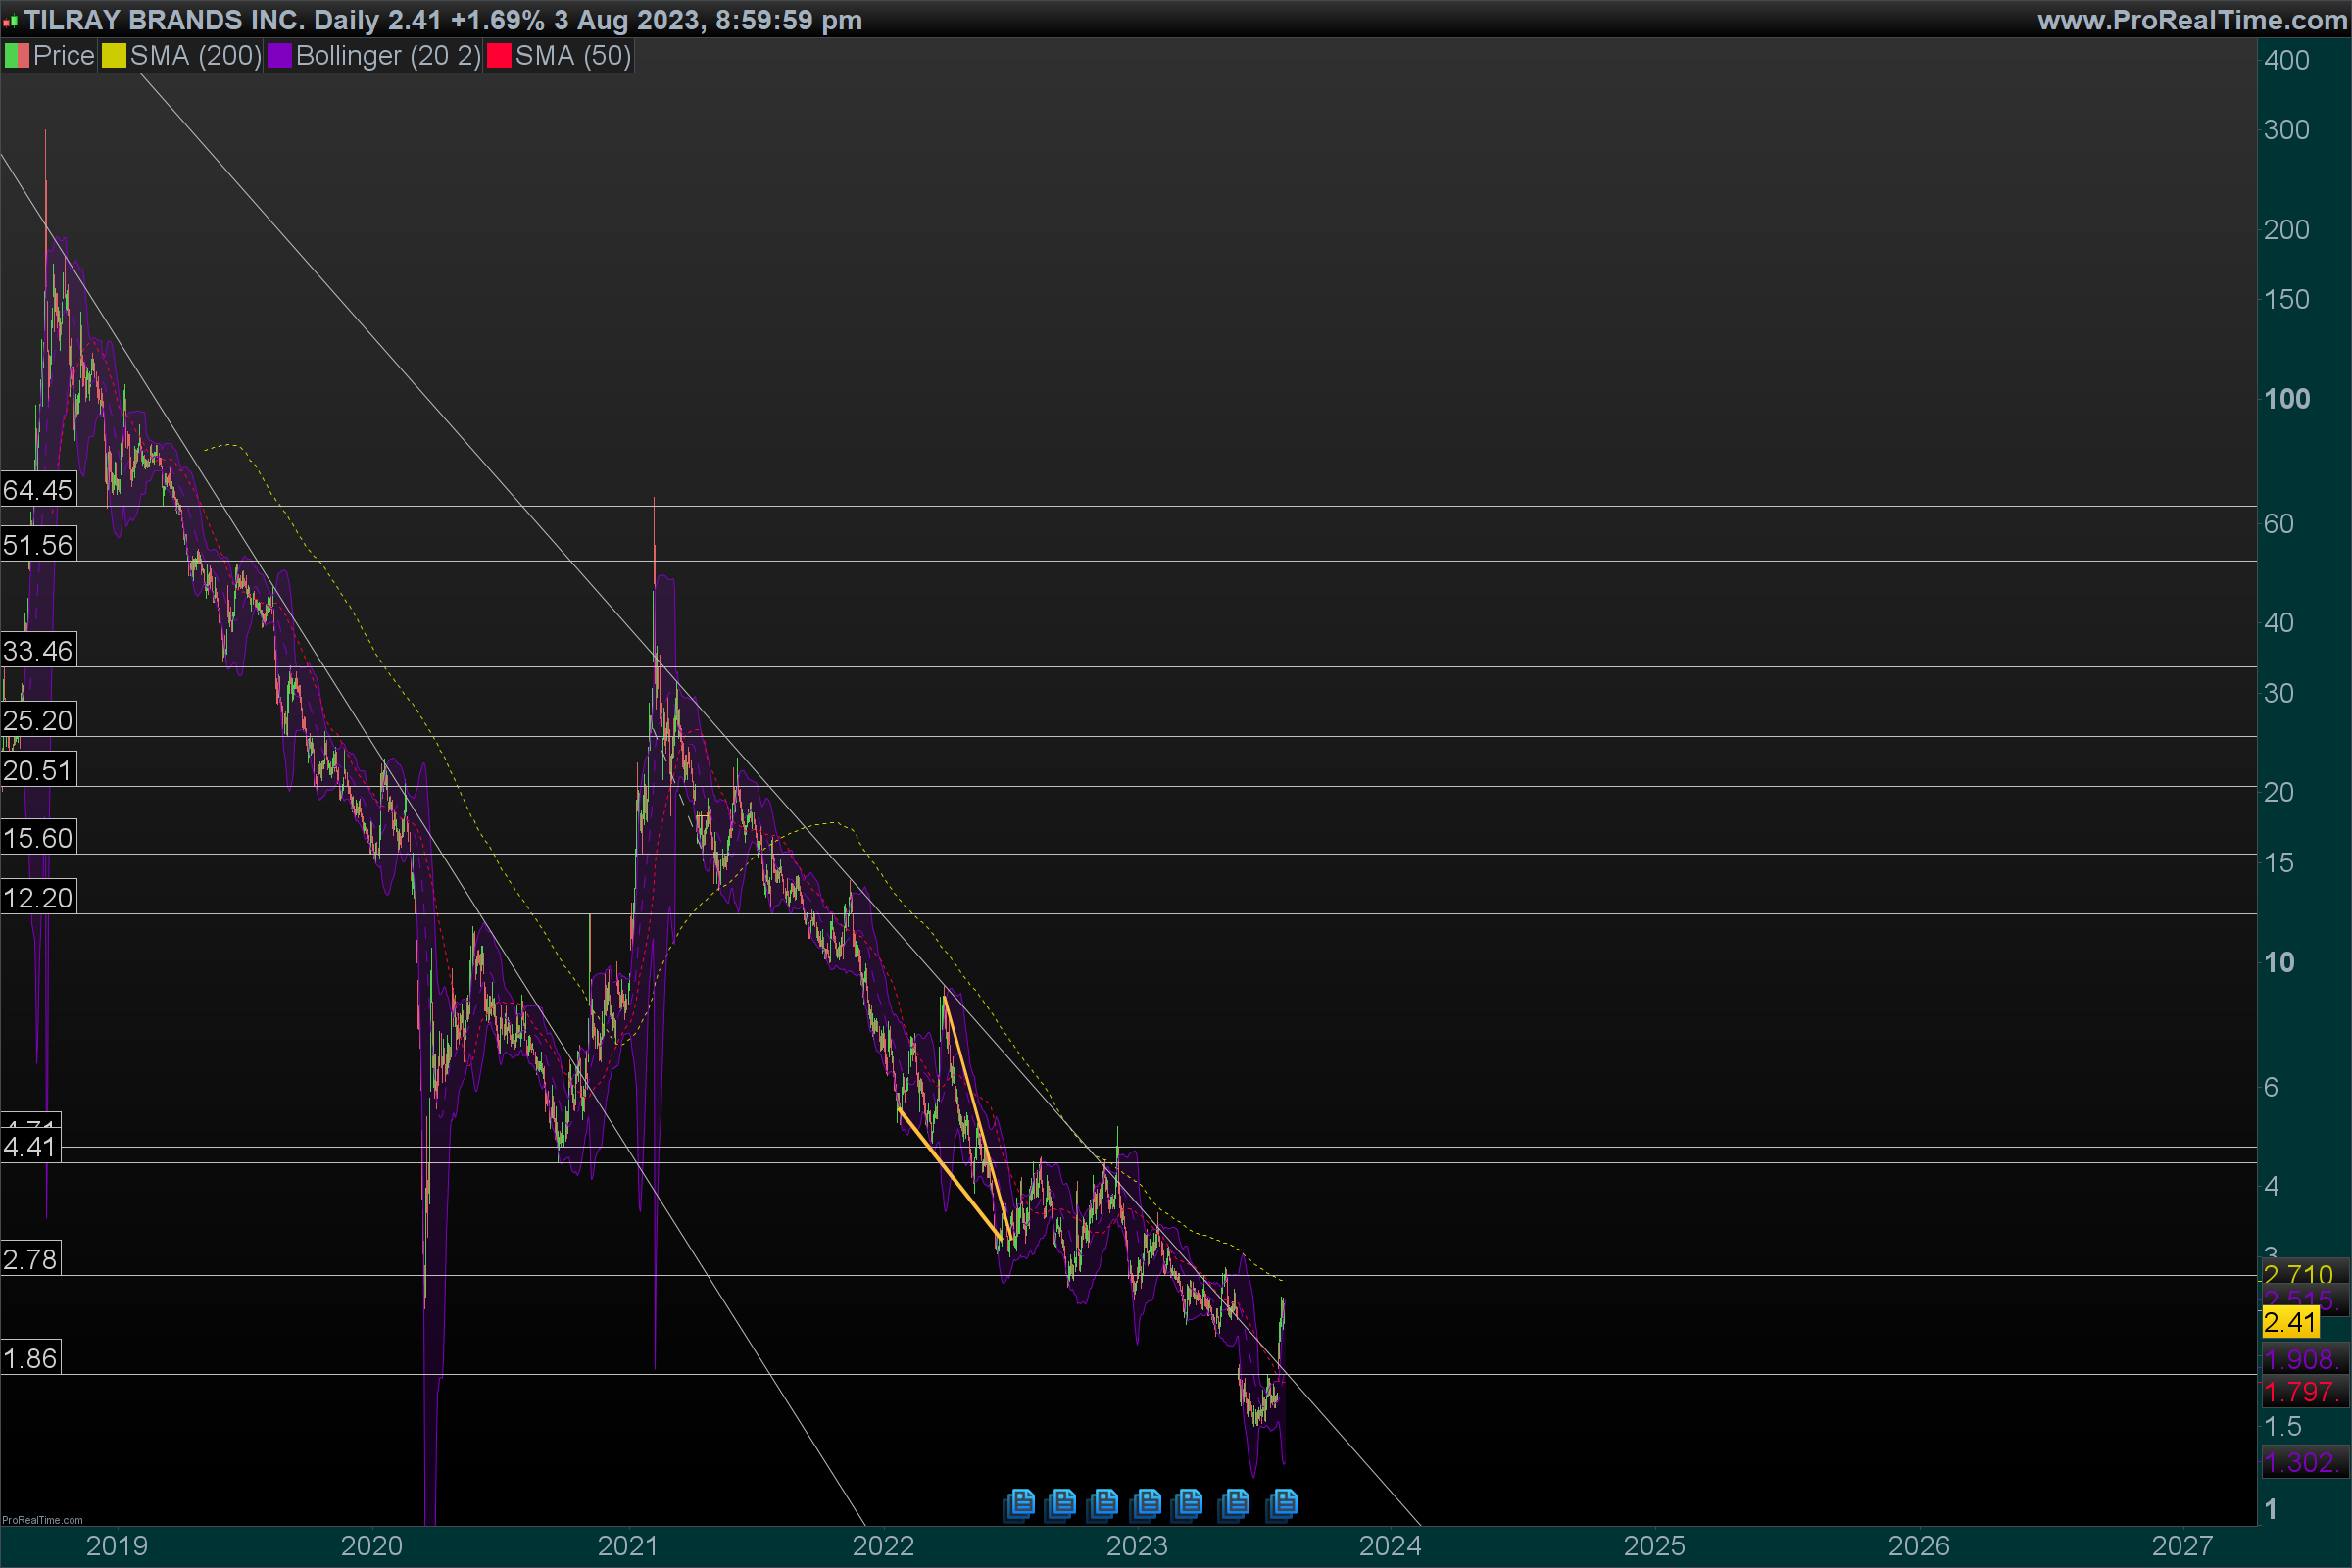Screen dimensions: 2352x1568
Task: Click the 33.46 horizontal line label
Action: (x=38, y=651)
